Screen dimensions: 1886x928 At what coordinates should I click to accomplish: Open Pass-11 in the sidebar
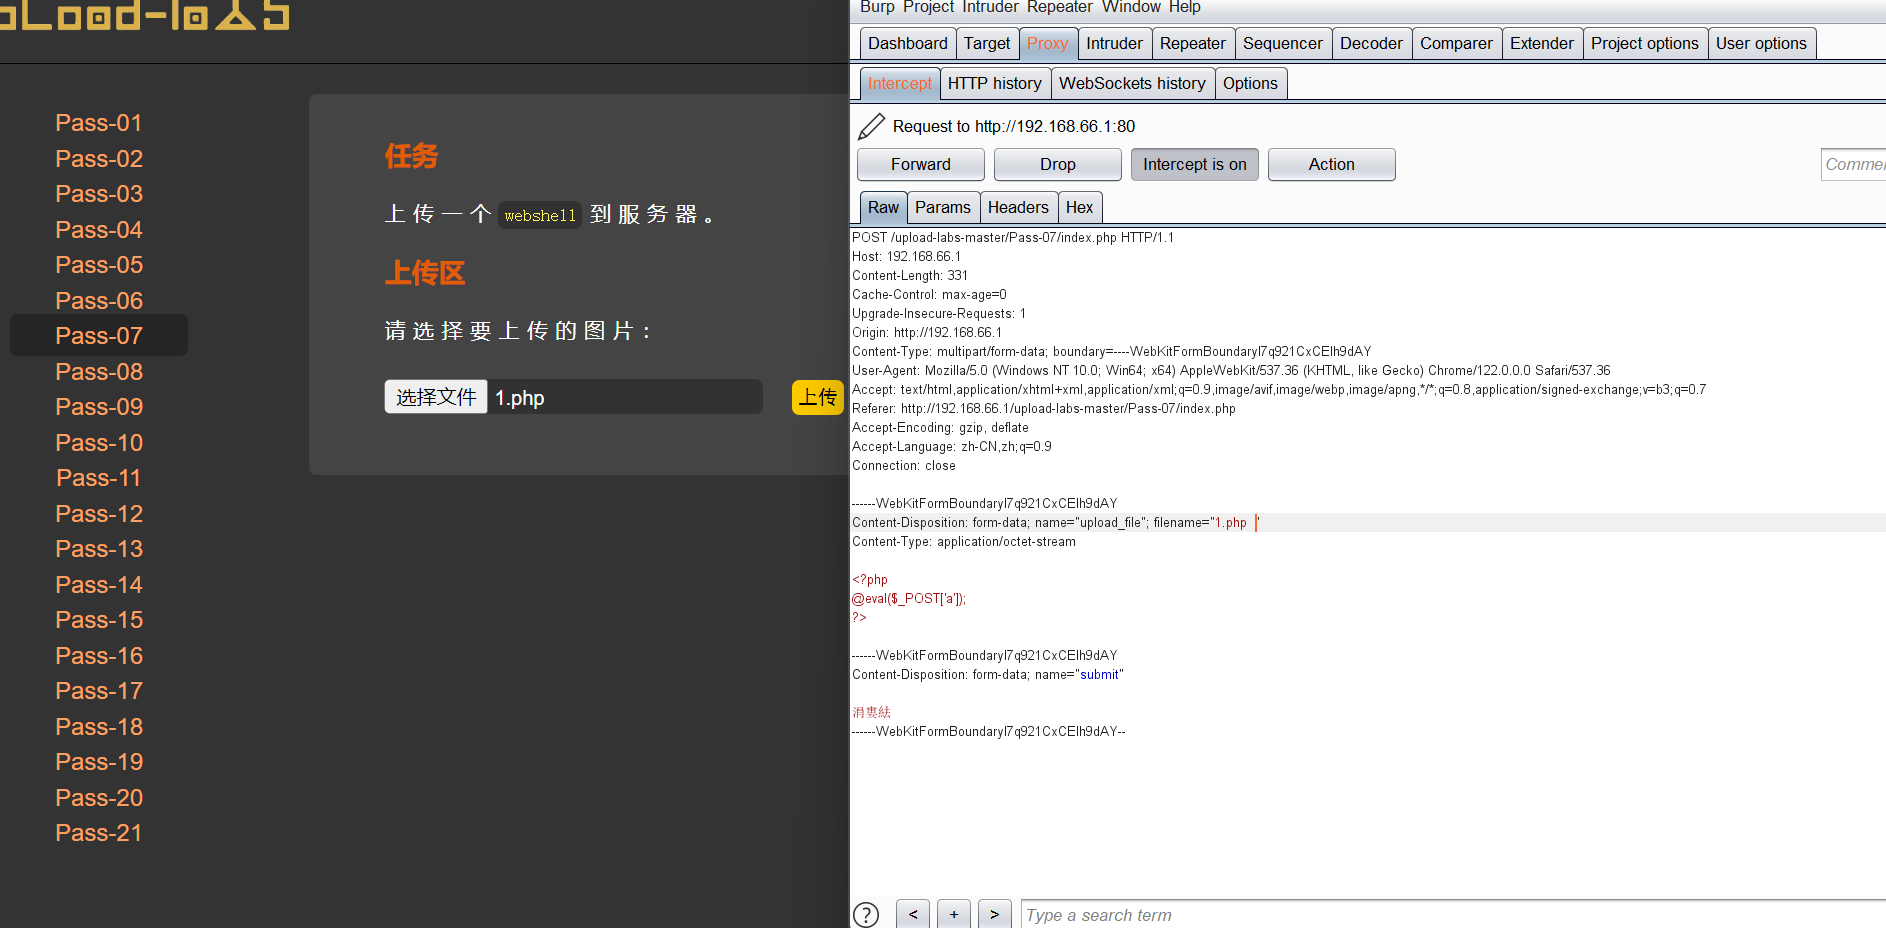point(99,478)
